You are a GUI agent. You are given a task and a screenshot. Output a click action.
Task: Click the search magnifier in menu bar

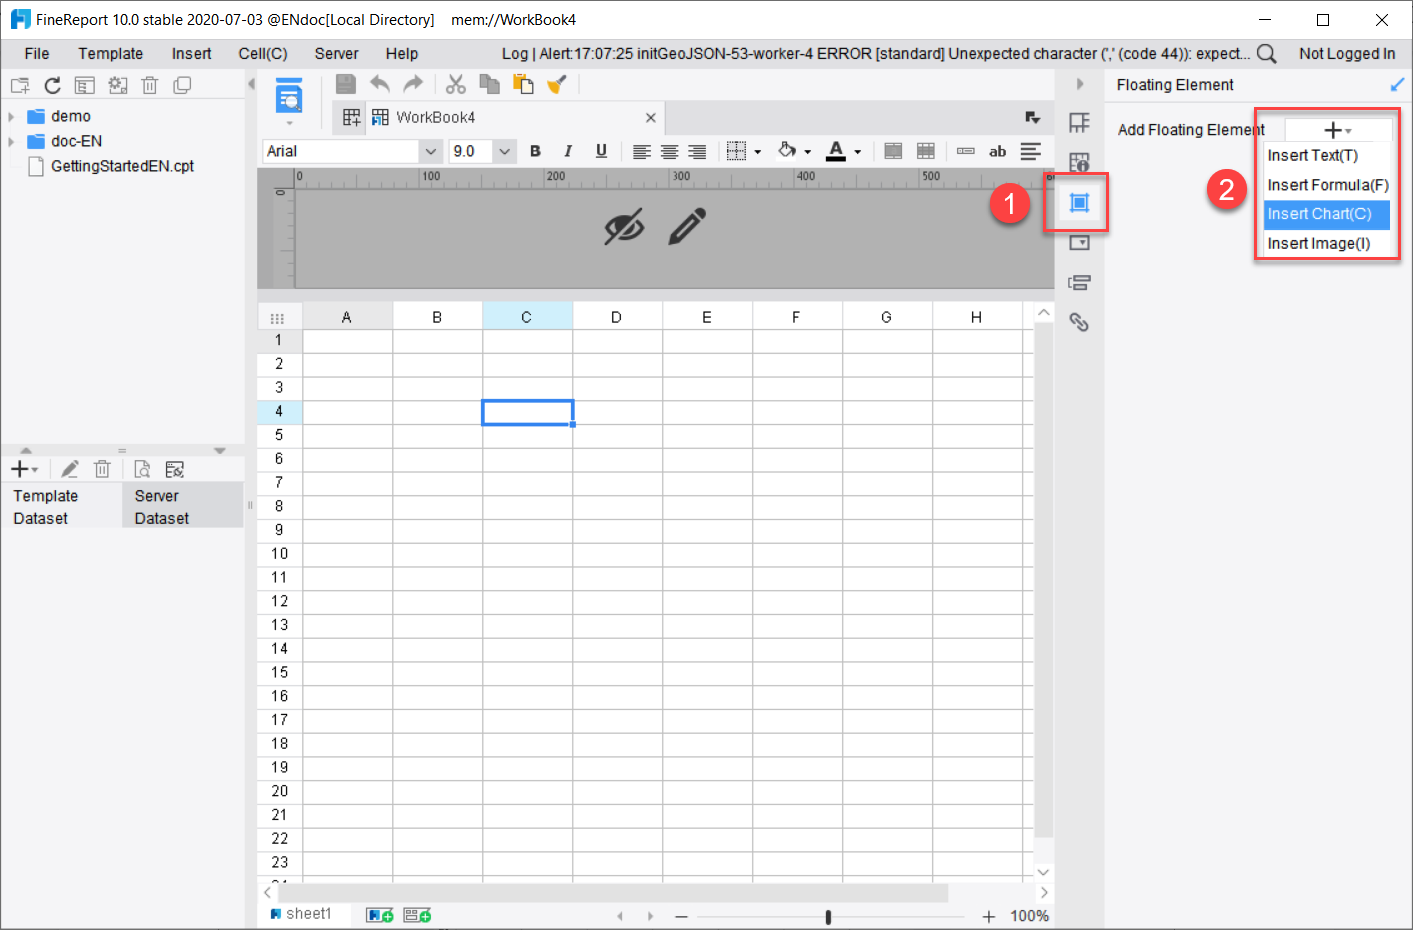1267,54
